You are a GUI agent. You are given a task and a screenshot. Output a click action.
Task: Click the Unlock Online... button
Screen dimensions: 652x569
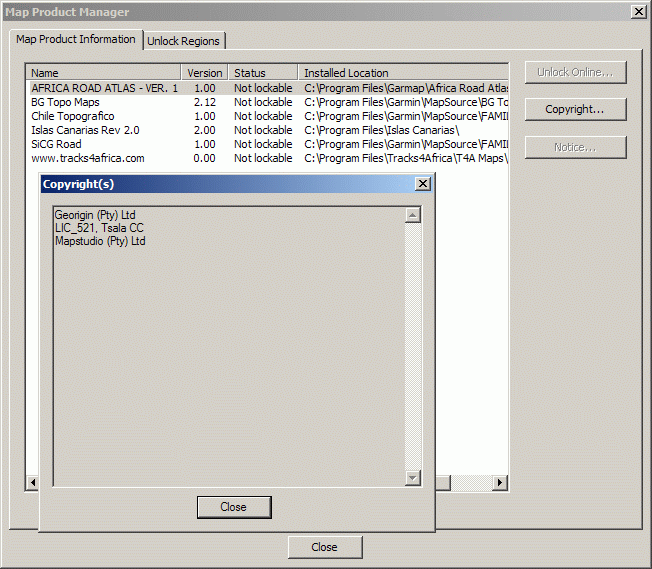(x=575, y=72)
